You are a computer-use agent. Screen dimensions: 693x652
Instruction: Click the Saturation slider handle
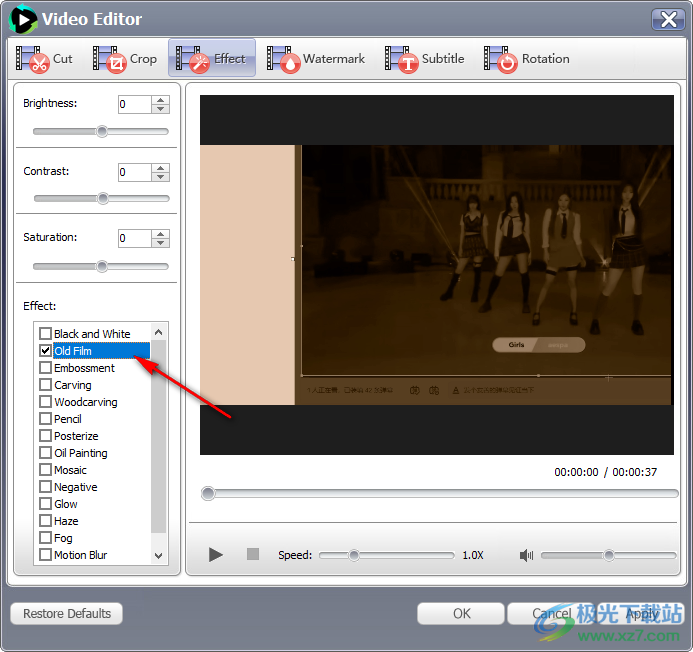102,266
